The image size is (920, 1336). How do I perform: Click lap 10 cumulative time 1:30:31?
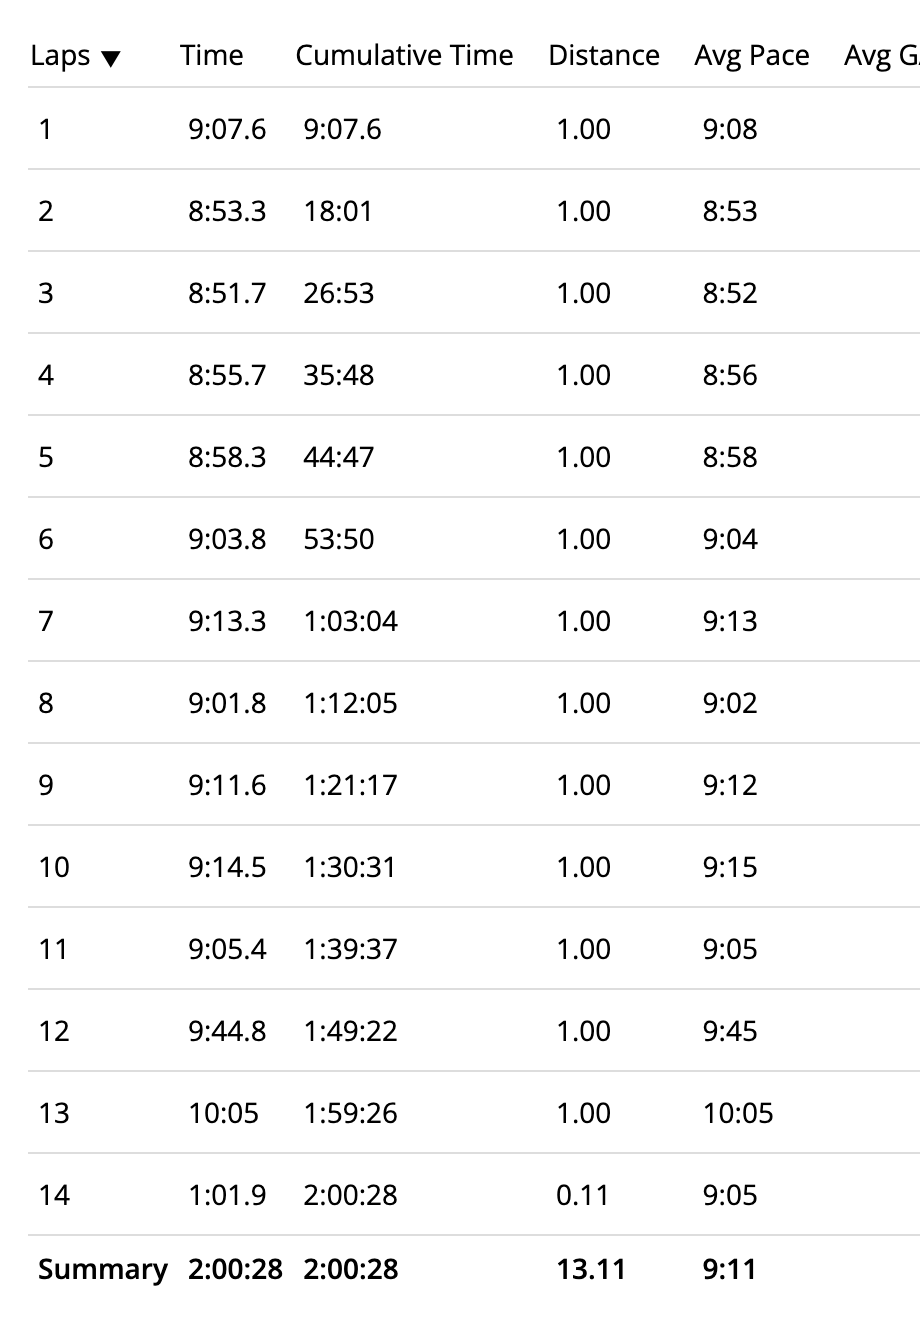351,867
